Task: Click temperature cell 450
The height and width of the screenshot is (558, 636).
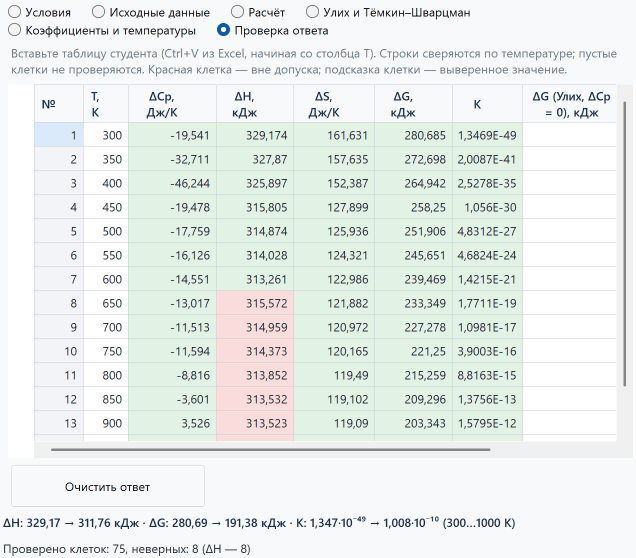Action: [x=106, y=207]
